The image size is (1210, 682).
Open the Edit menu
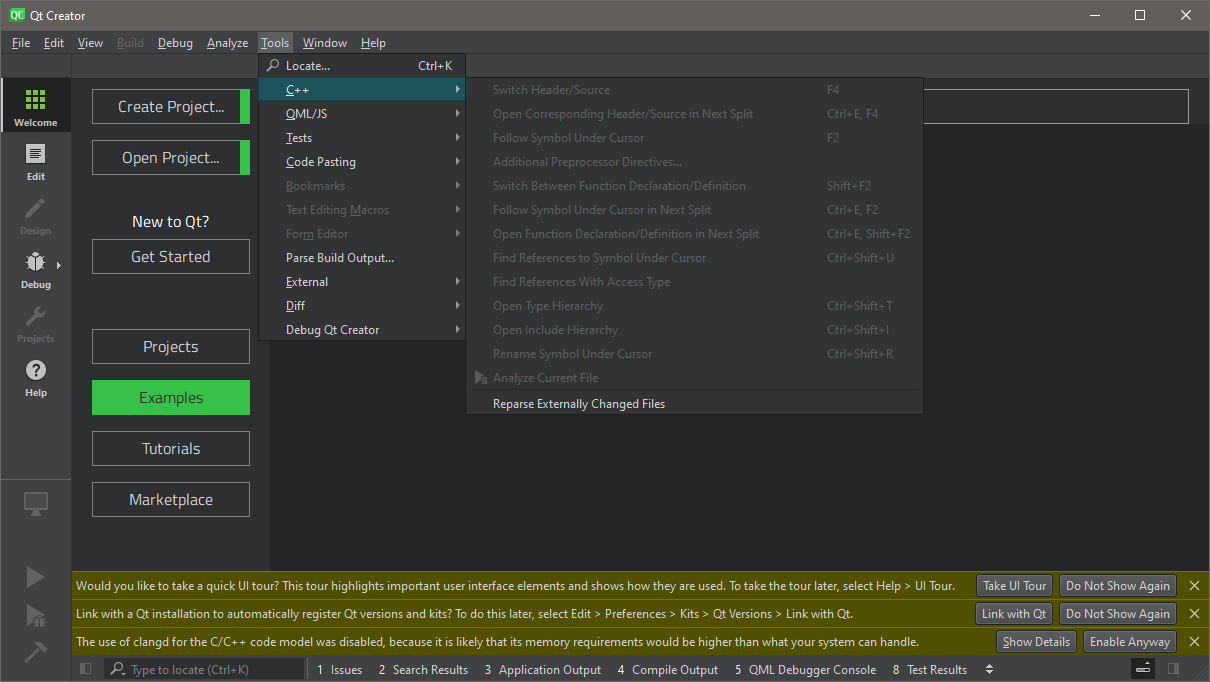click(54, 43)
